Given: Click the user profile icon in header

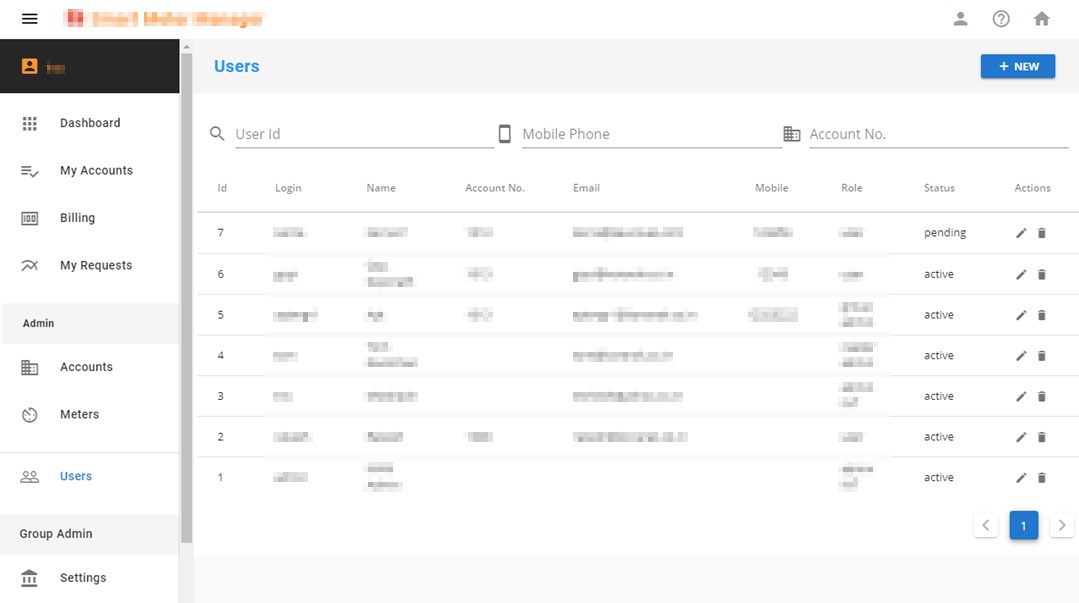Looking at the screenshot, I should pyautogui.click(x=960, y=19).
